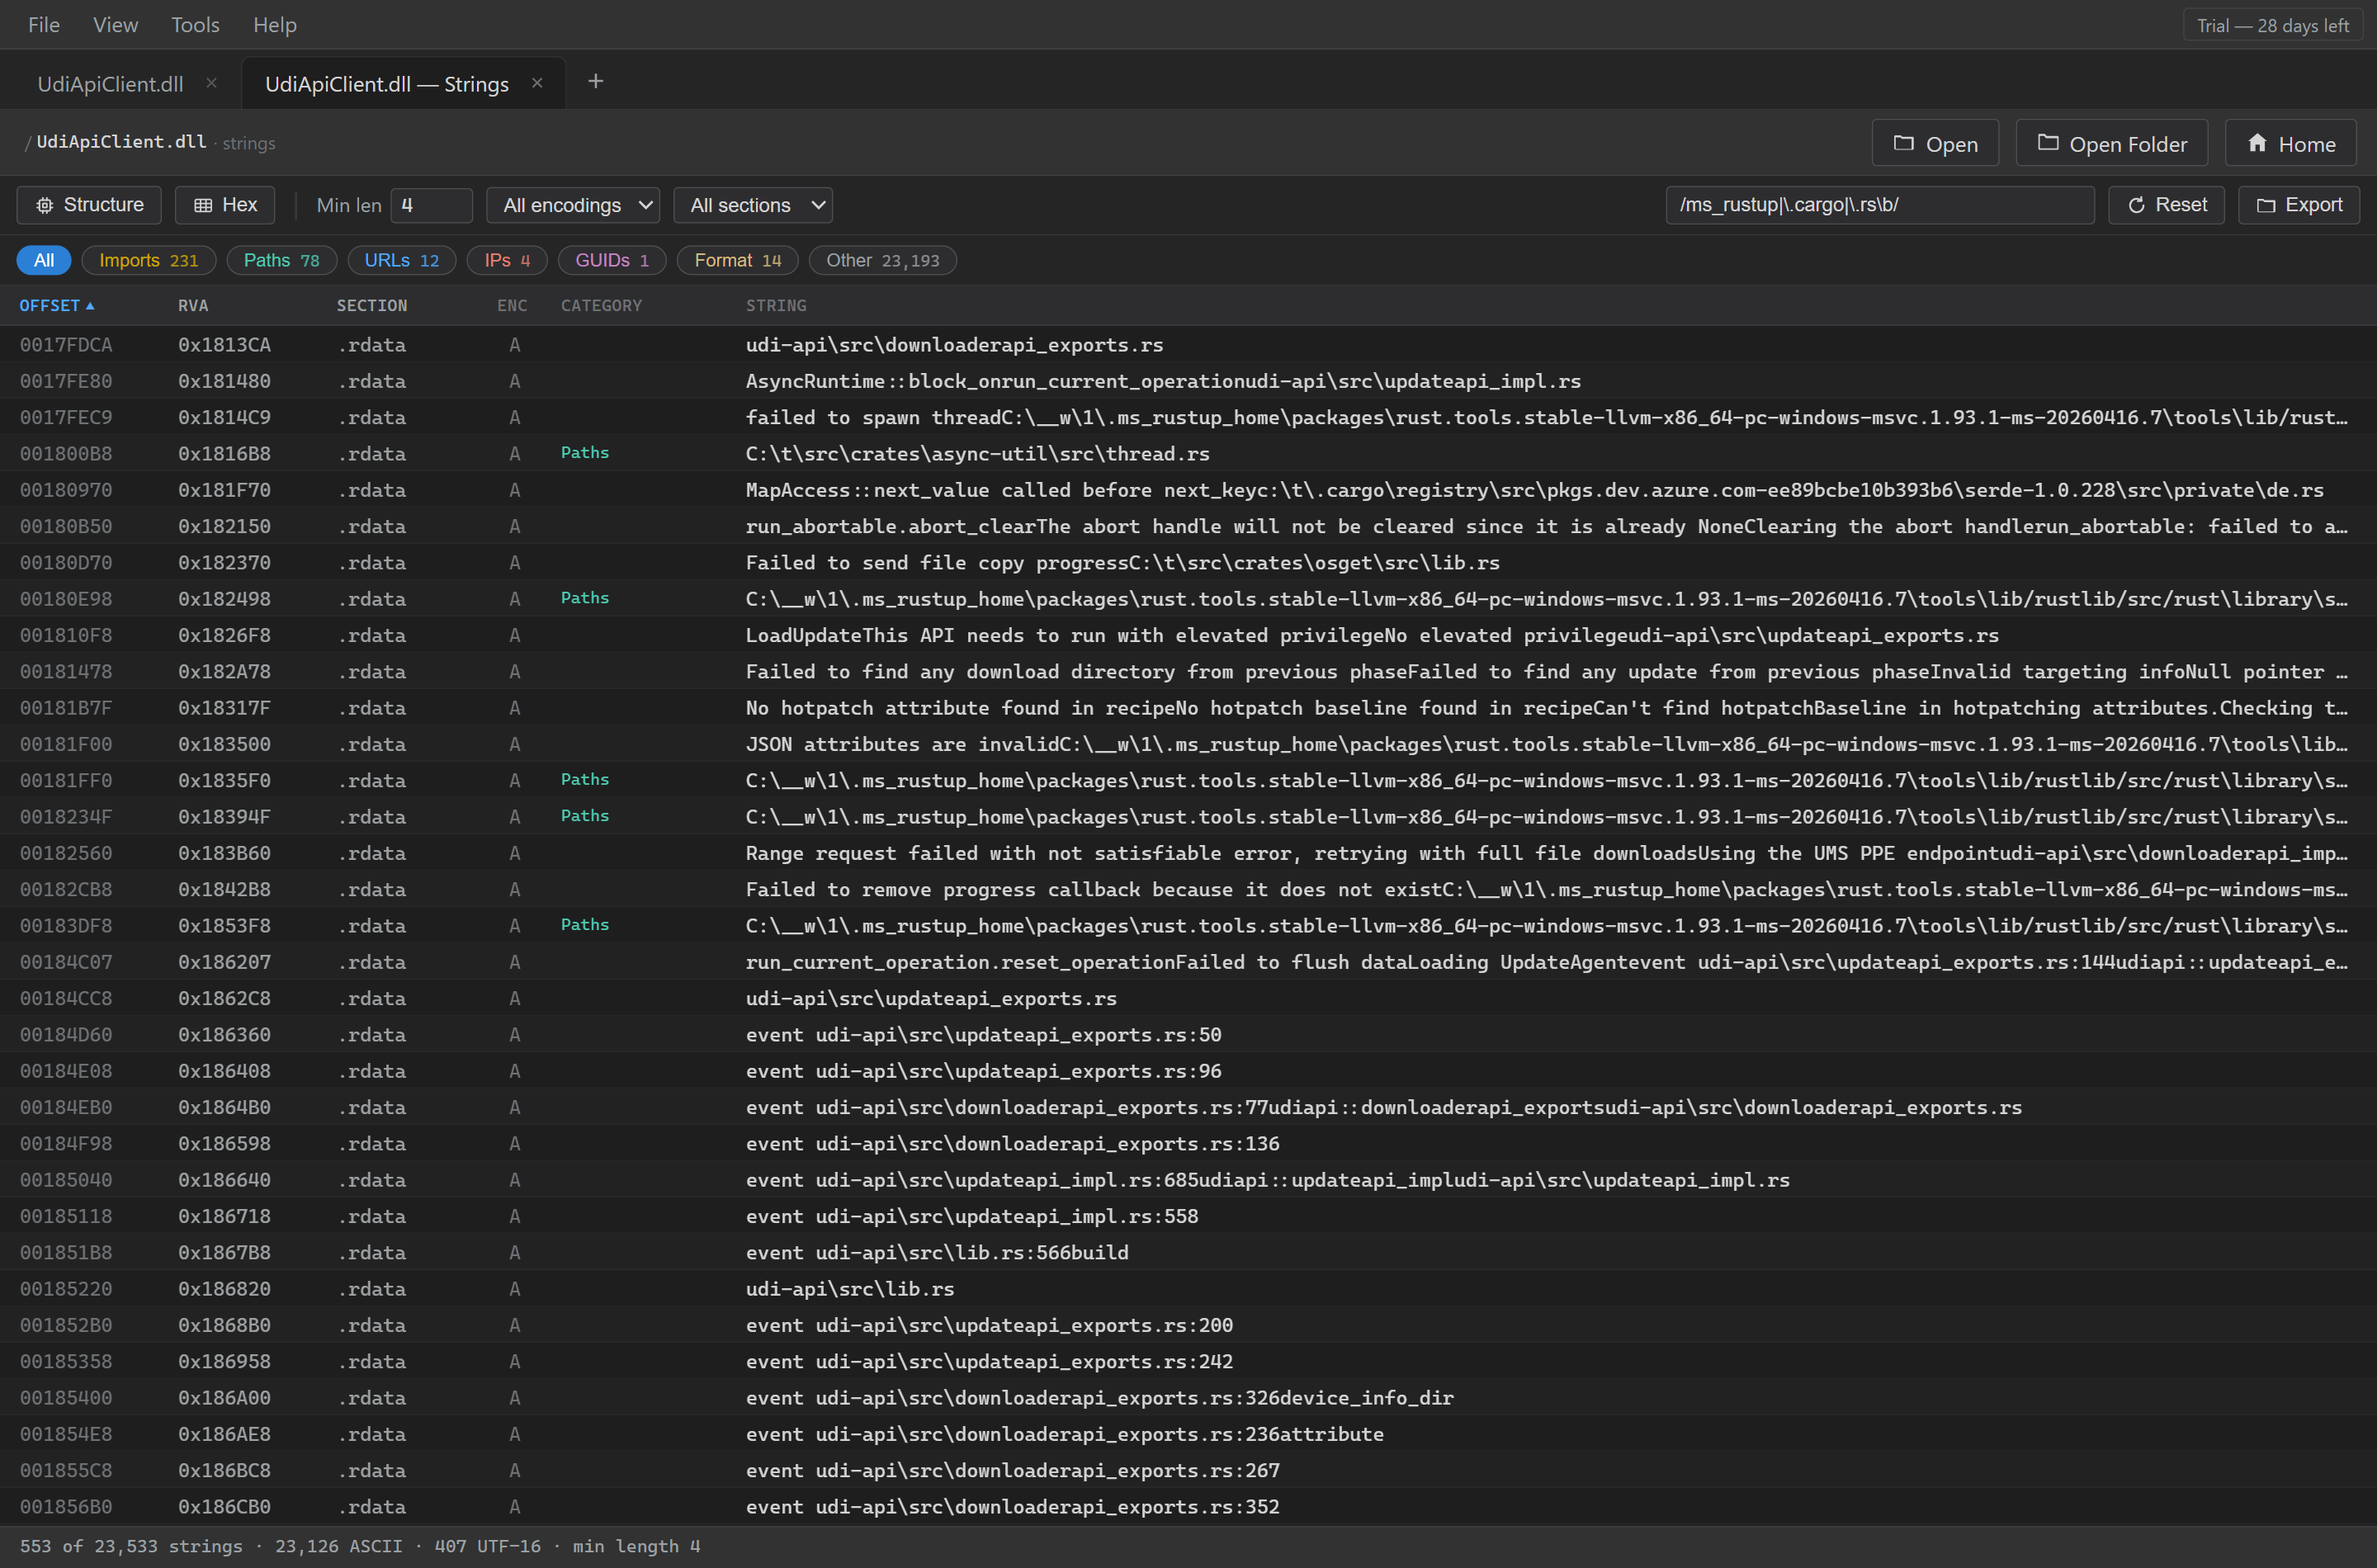Image resolution: width=2377 pixels, height=1568 pixels.
Task: Filter by URLs category
Action: coord(402,260)
